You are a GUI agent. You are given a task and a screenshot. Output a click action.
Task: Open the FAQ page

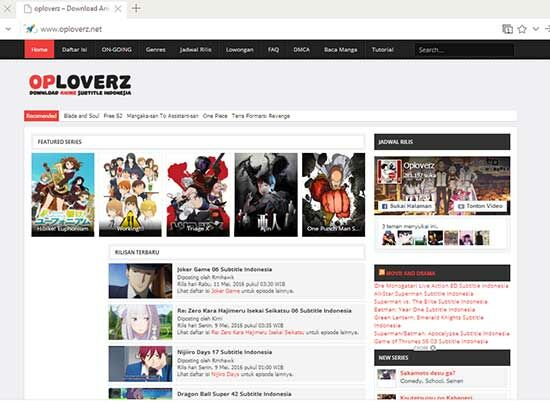click(x=273, y=49)
